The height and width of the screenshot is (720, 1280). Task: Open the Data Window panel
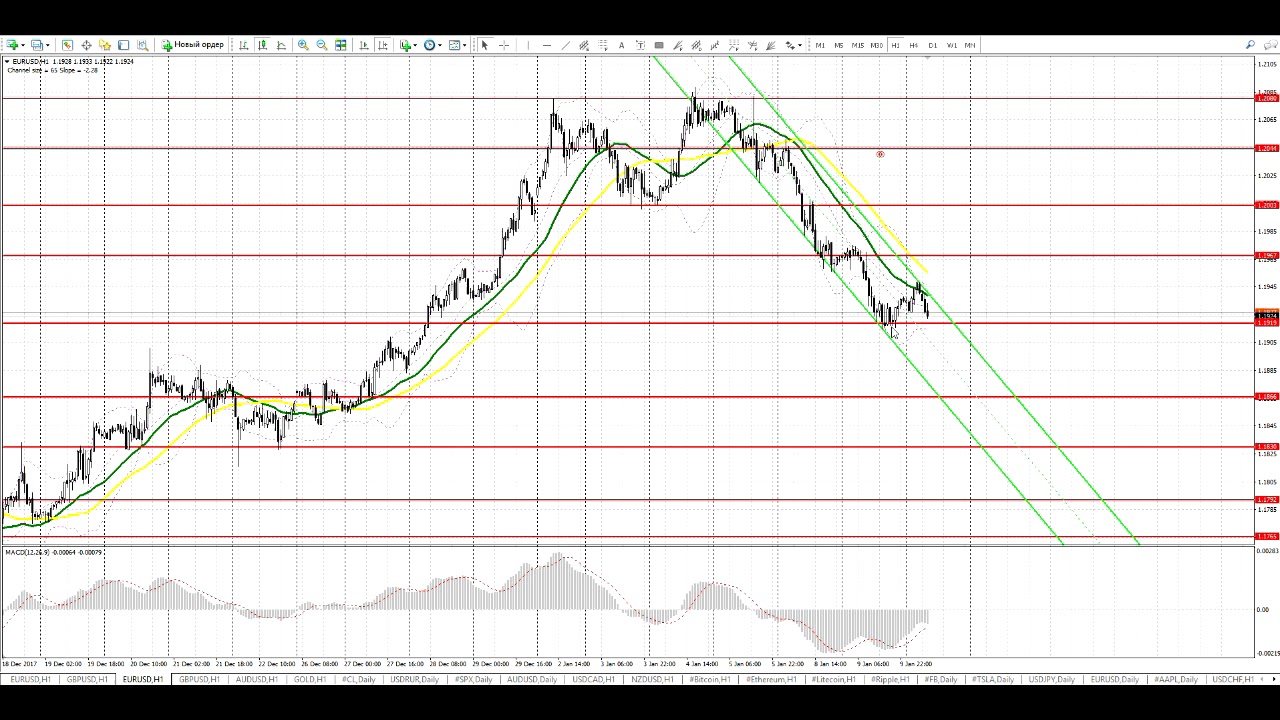(x=86, y=45)
